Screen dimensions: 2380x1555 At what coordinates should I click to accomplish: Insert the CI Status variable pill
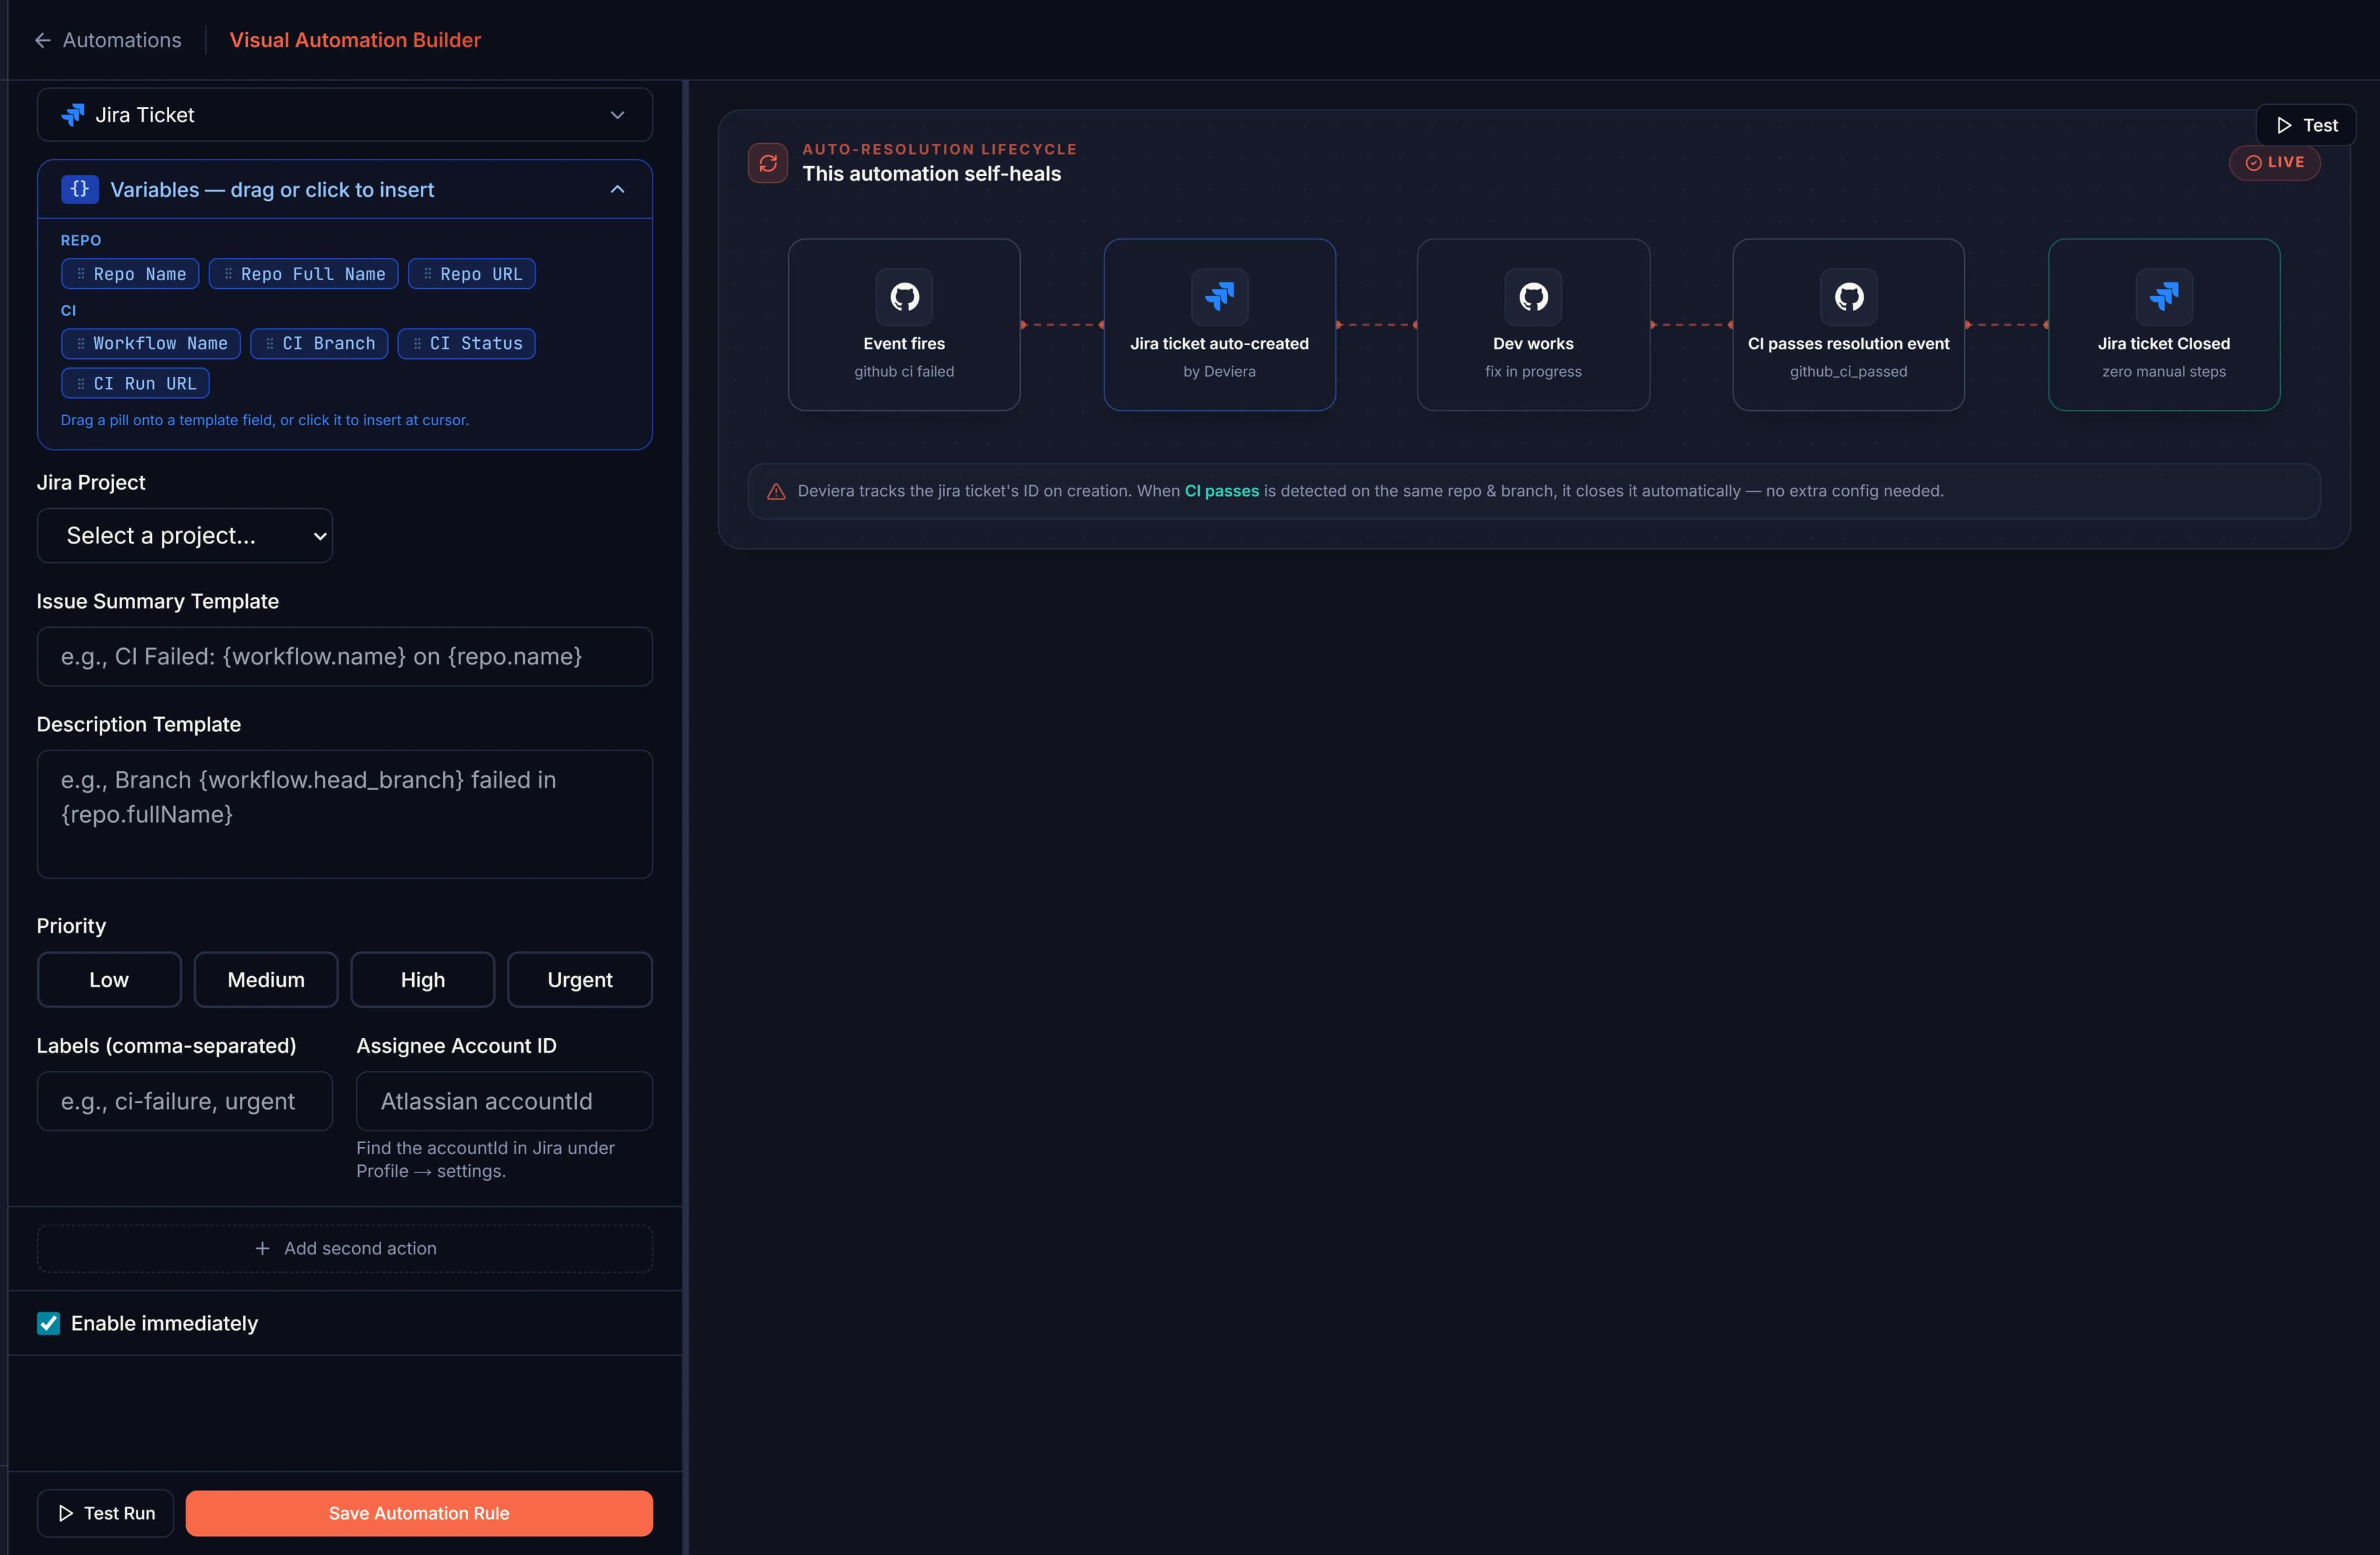[x=467, y=343]
